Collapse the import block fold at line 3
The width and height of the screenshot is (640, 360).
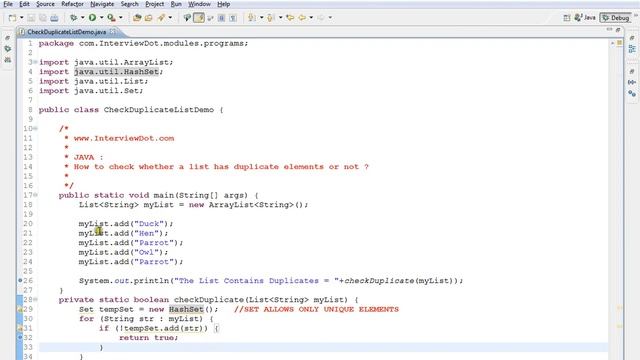pos(36,62)
